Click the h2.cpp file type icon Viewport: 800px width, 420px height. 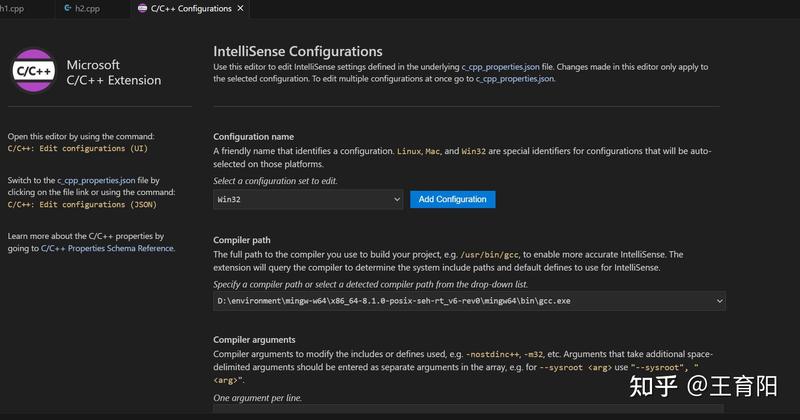click(x=67, y=8)
